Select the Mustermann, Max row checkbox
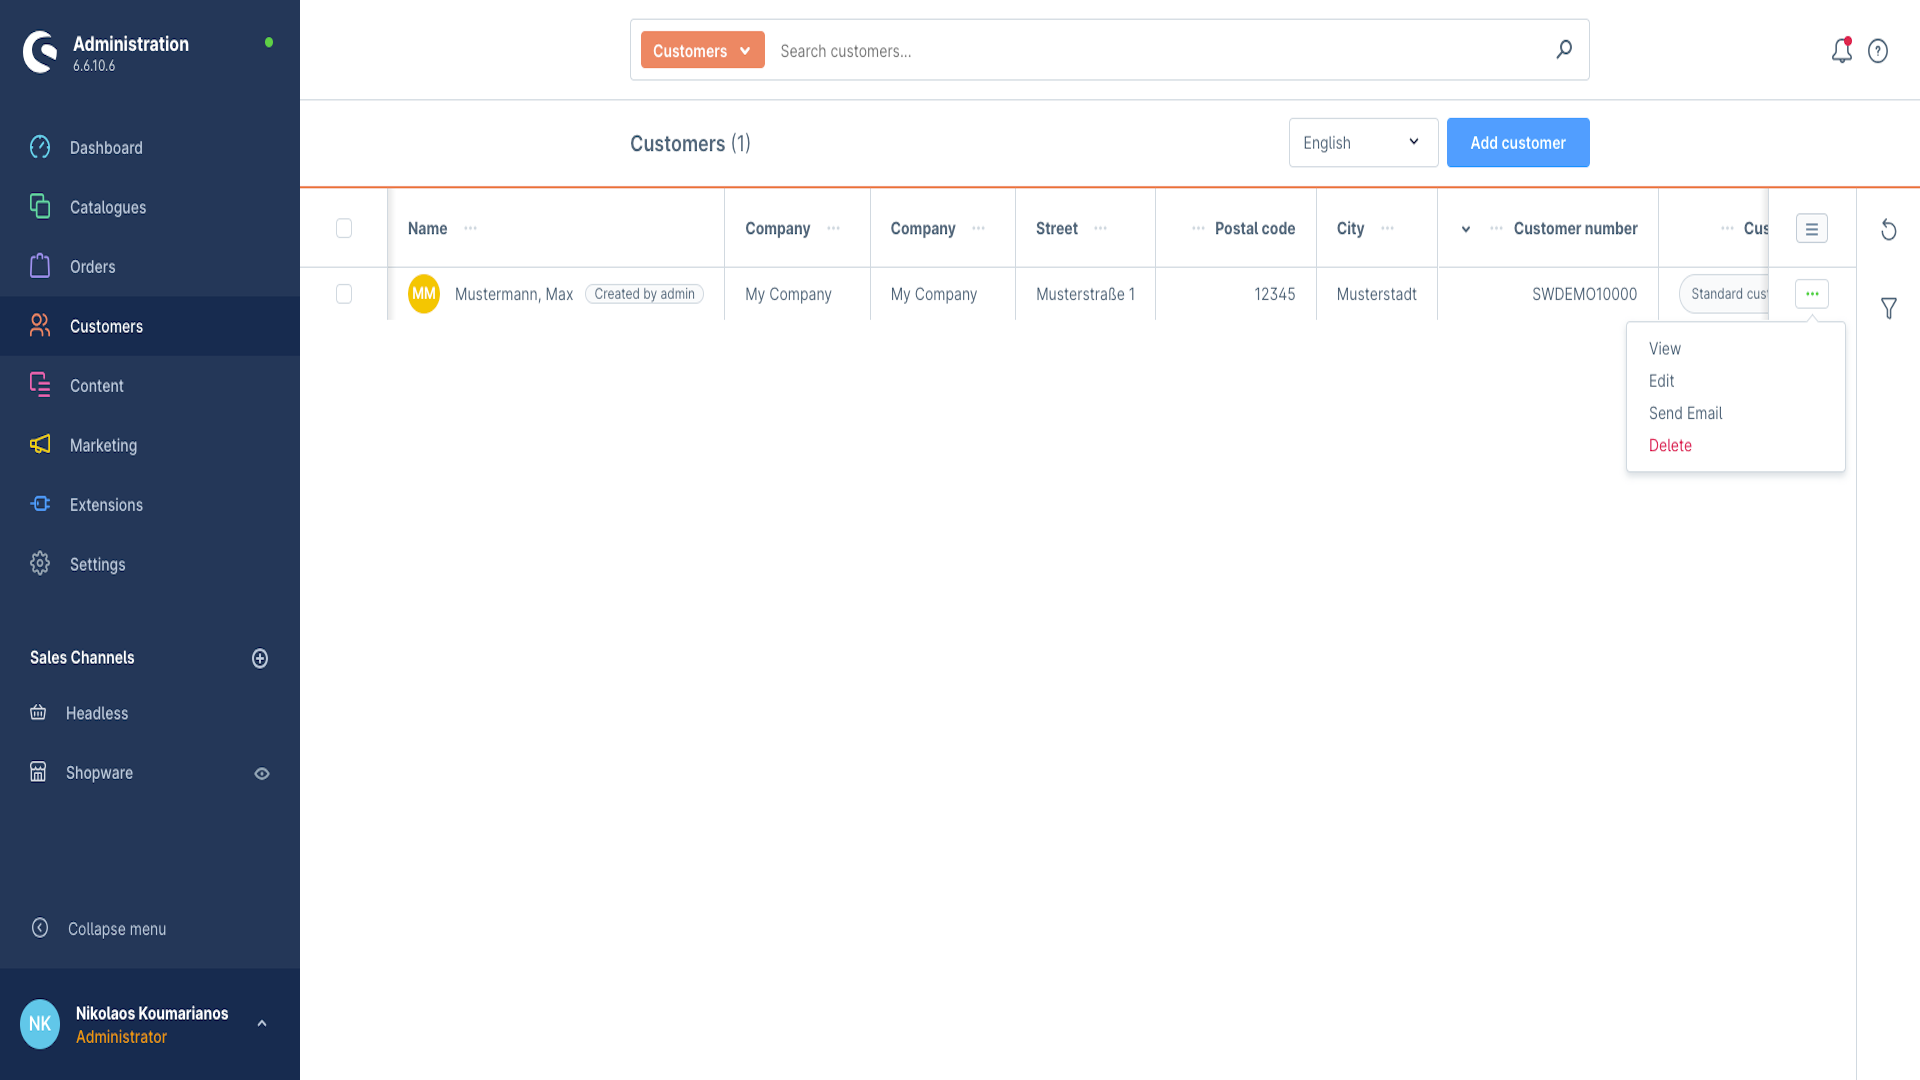This screenshot has width=1920, height=1080. 344,294
